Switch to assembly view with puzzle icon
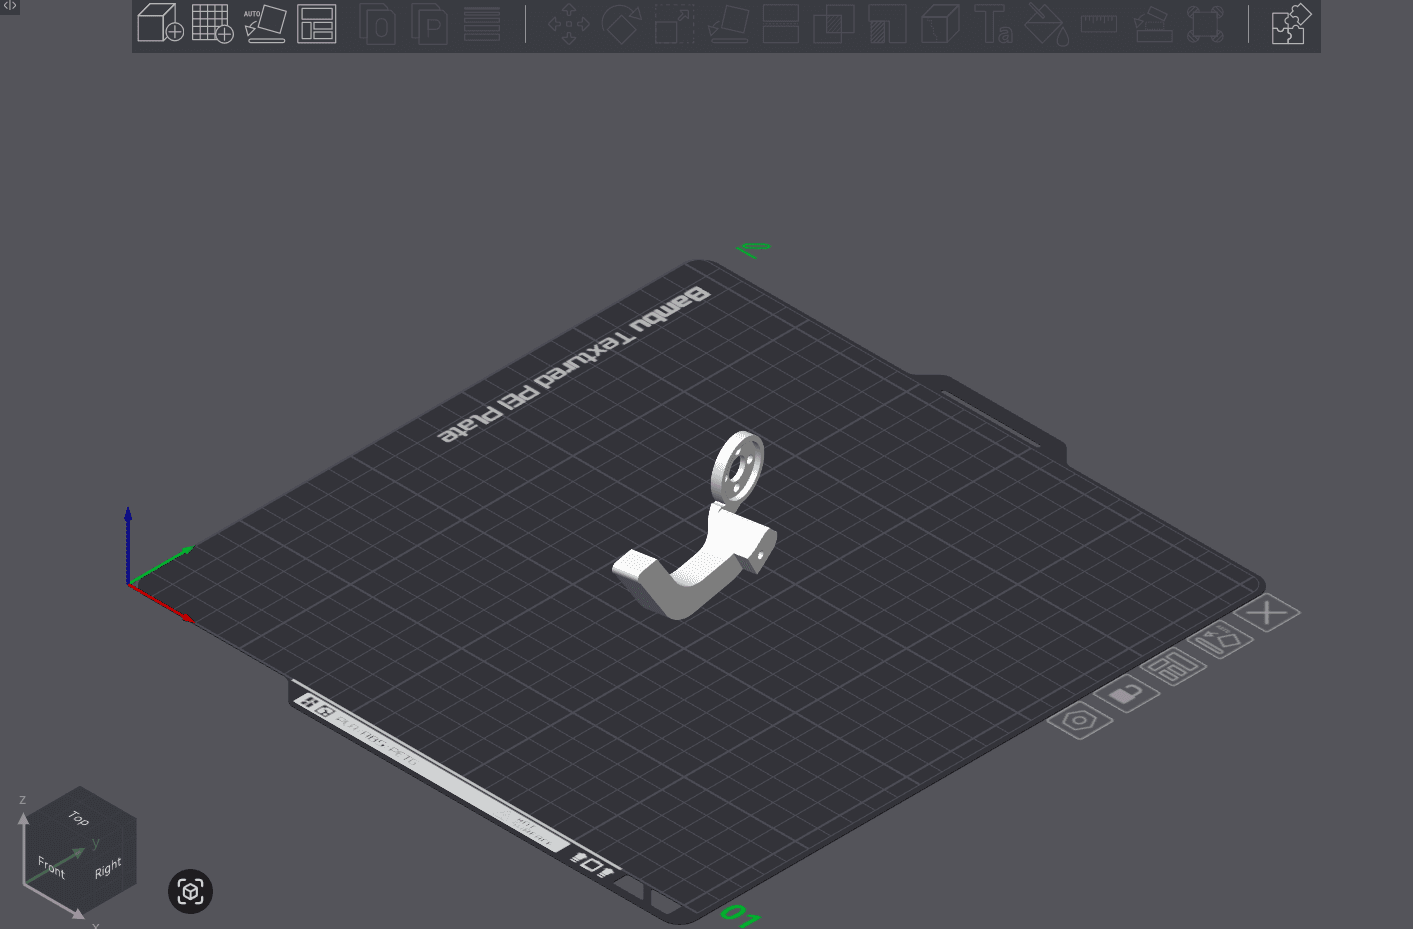The height and width of the screenshot is (929, 1413). point(1290,25)
